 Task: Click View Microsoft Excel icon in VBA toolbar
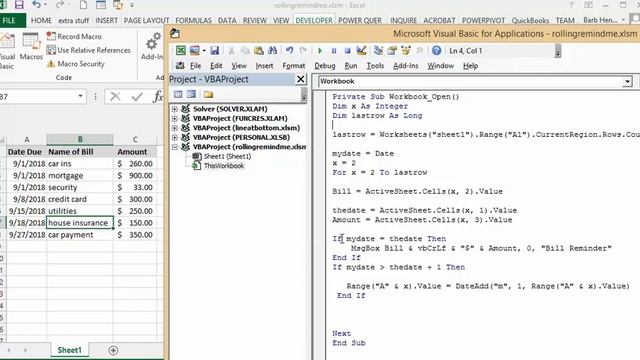coord(180,51)
